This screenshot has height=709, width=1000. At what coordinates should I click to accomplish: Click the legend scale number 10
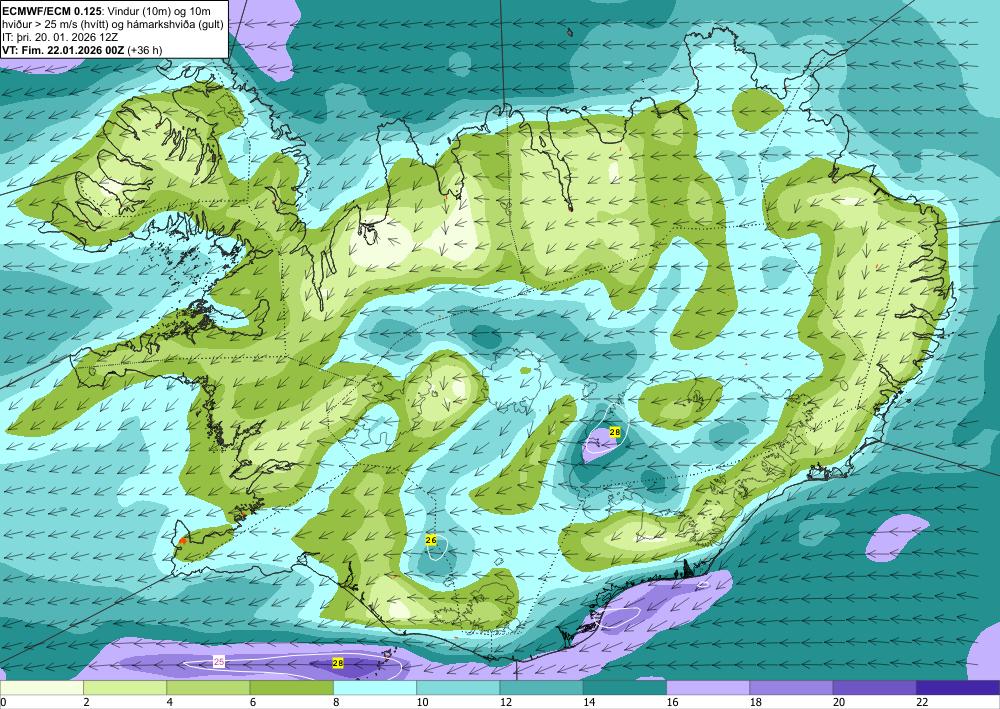point(422,702)
